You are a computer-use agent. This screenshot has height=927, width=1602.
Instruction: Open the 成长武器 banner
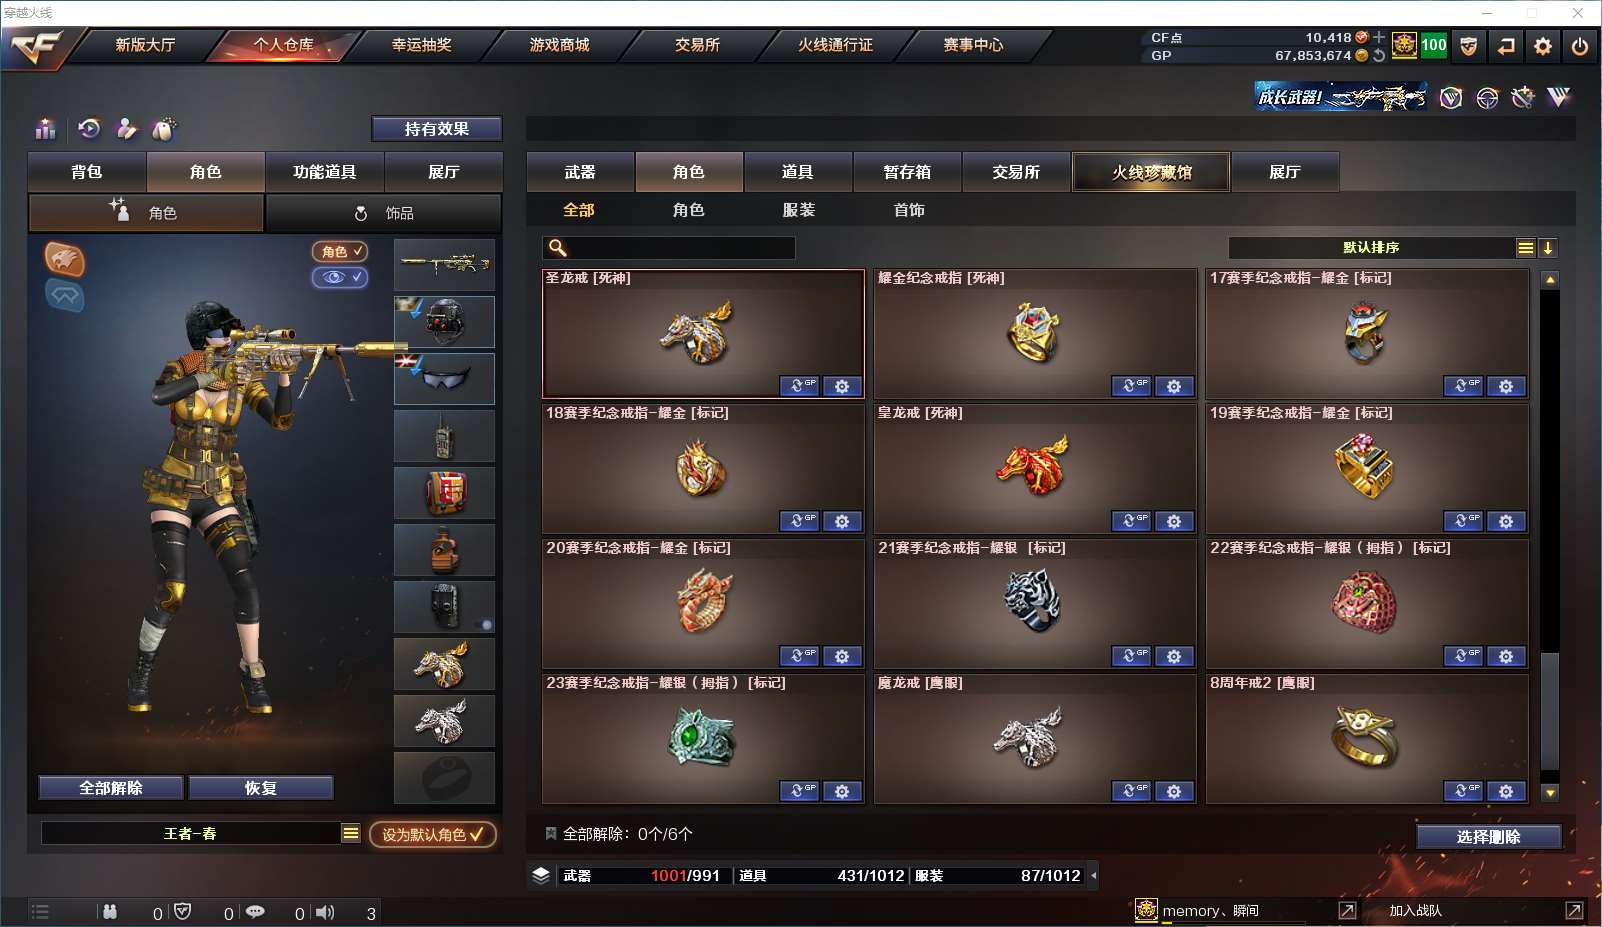pyautogui.click(x=1341, y=97)
